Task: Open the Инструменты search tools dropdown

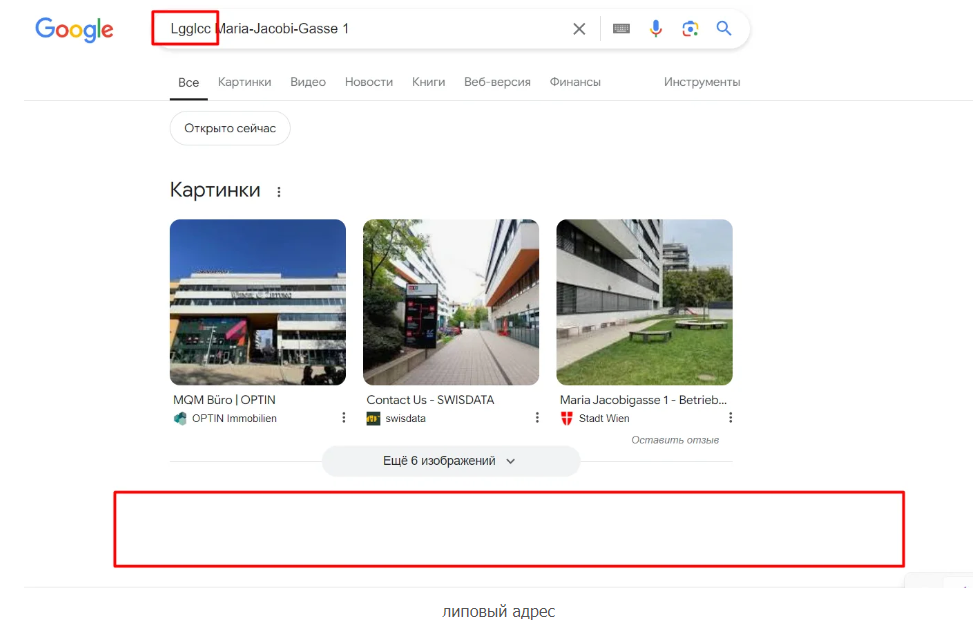Action: tap(703, 82)
